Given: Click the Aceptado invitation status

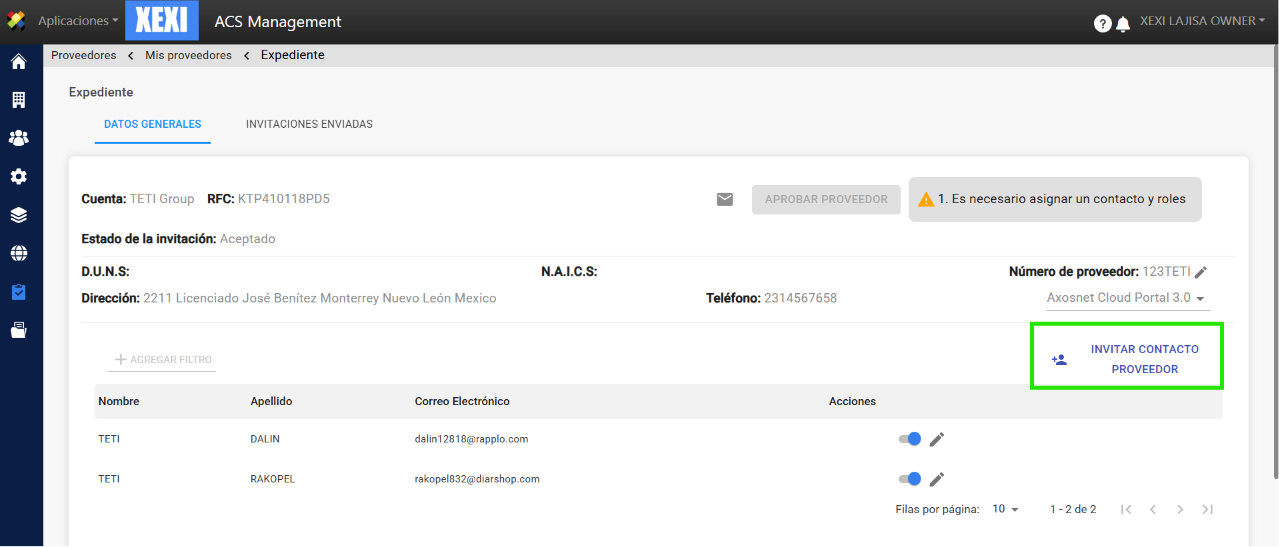Looking at the screenshot, I should click(x=248, y=239).
